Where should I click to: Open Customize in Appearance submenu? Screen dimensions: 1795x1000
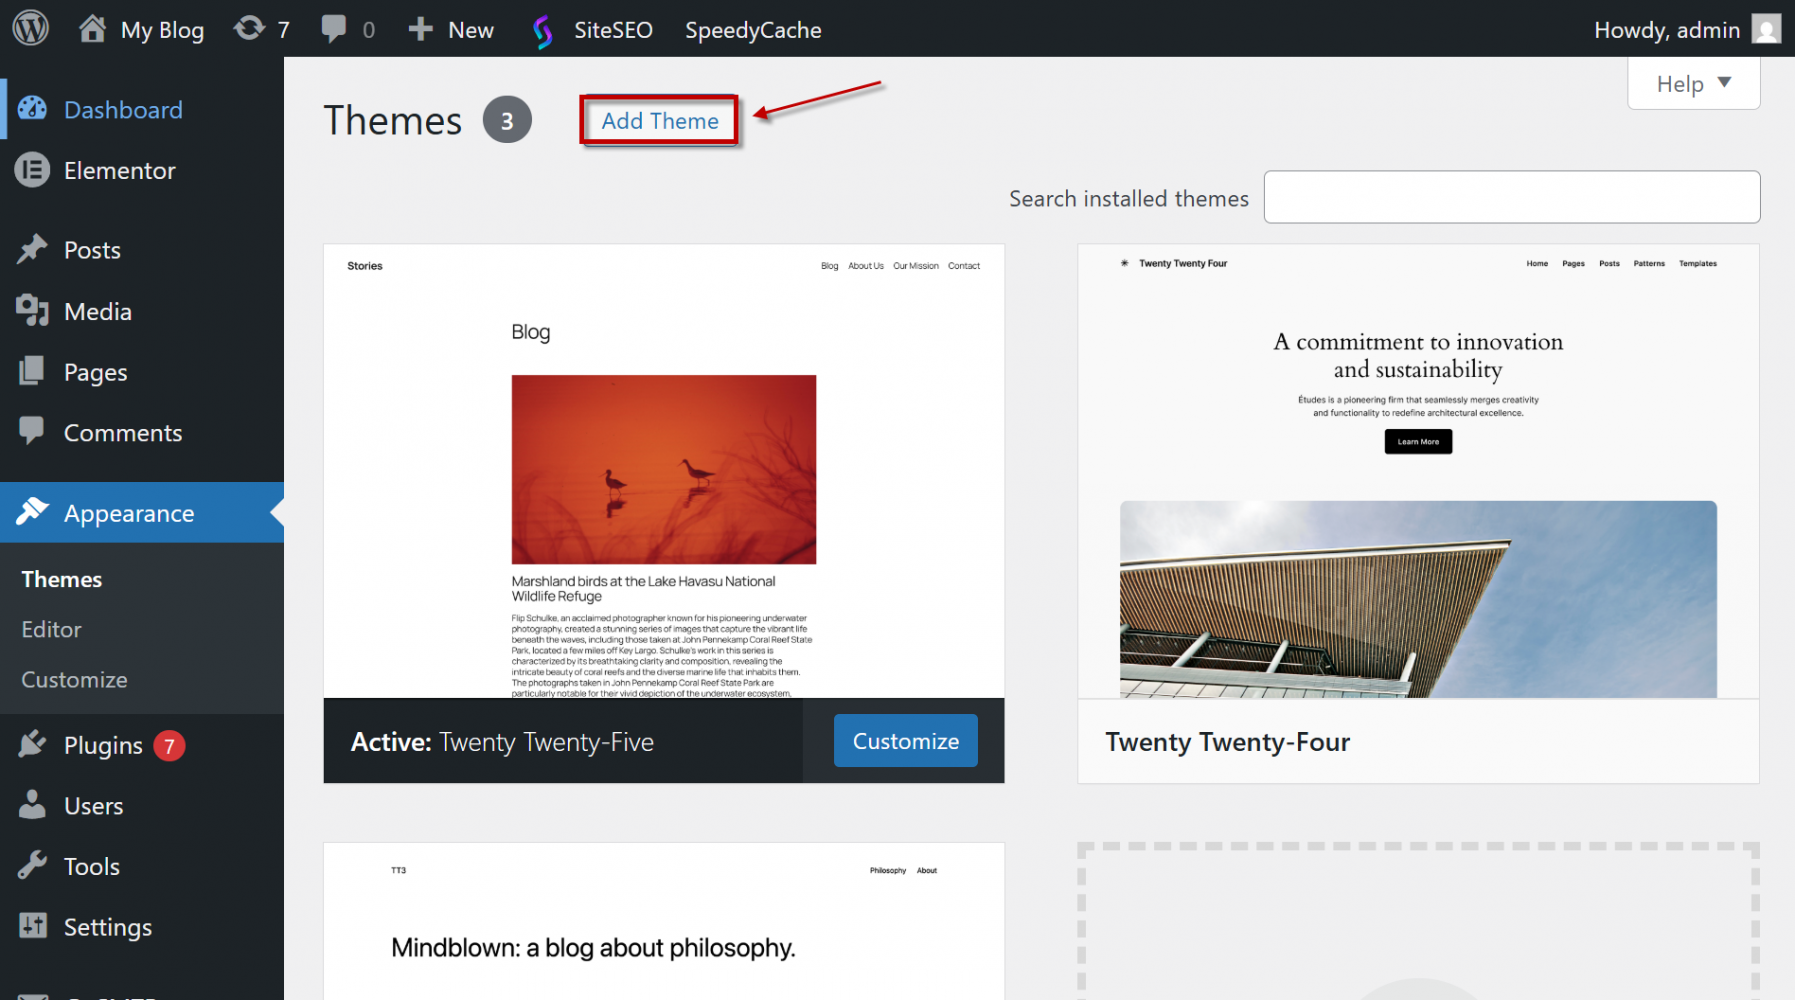coord(75,680)
